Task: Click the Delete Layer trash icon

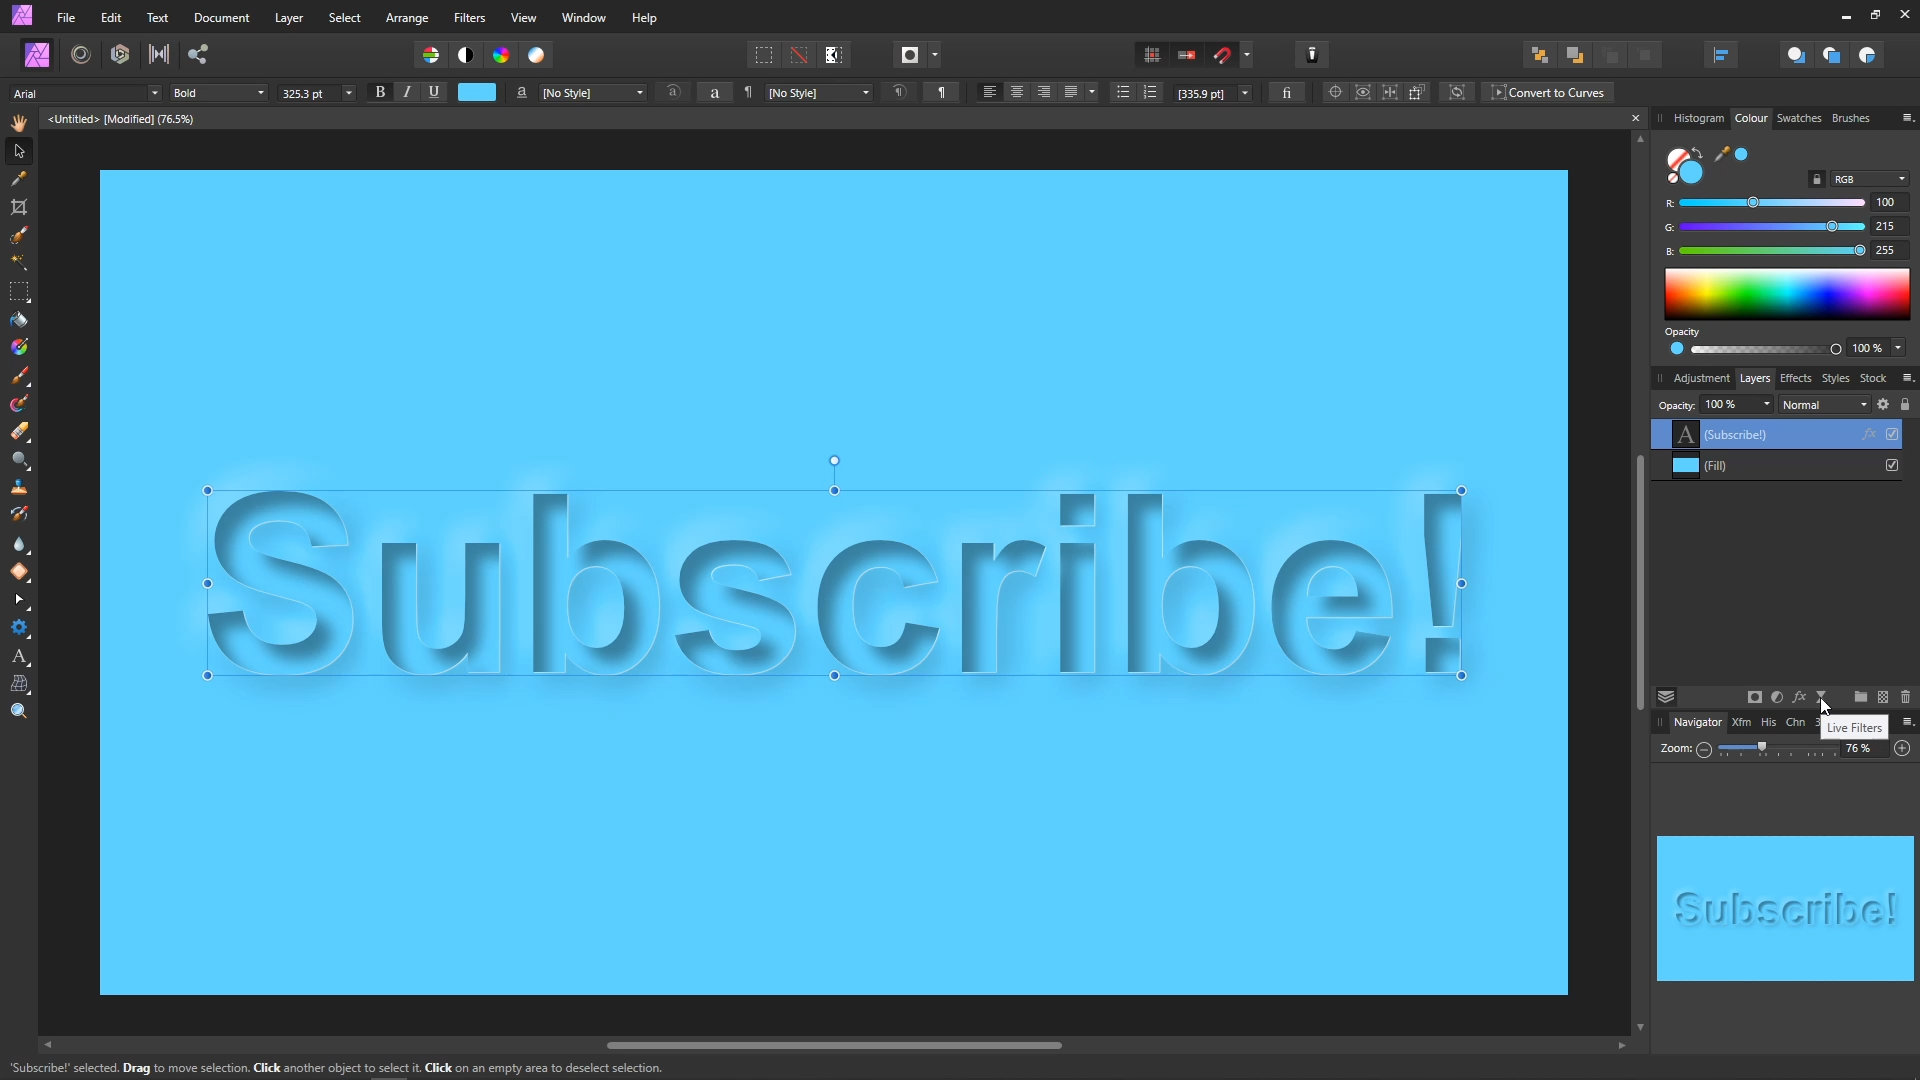Action: 1905,697
